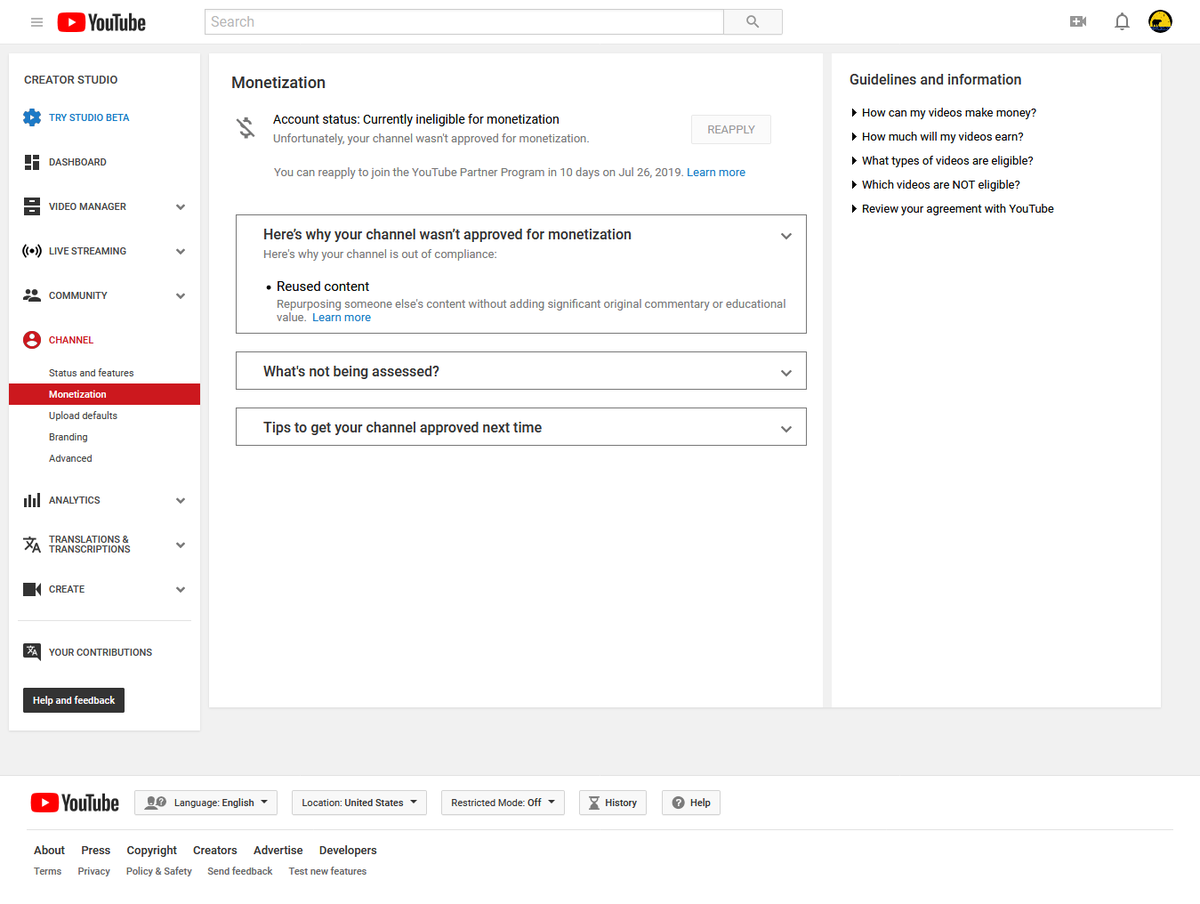The image size is (1200, 904).
Task: Expand Review your agreement with YouTube
Action: click(952, 209)
